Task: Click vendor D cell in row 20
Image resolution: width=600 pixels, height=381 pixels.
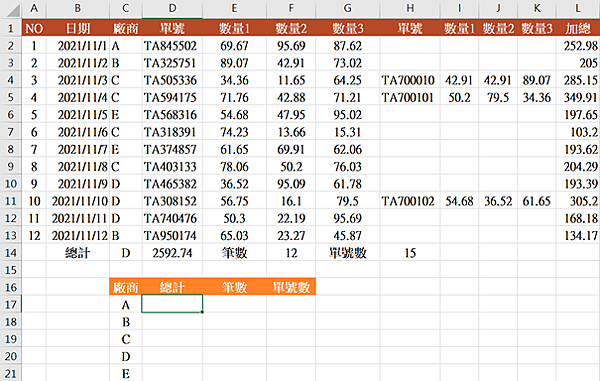Action: point(126,356)
